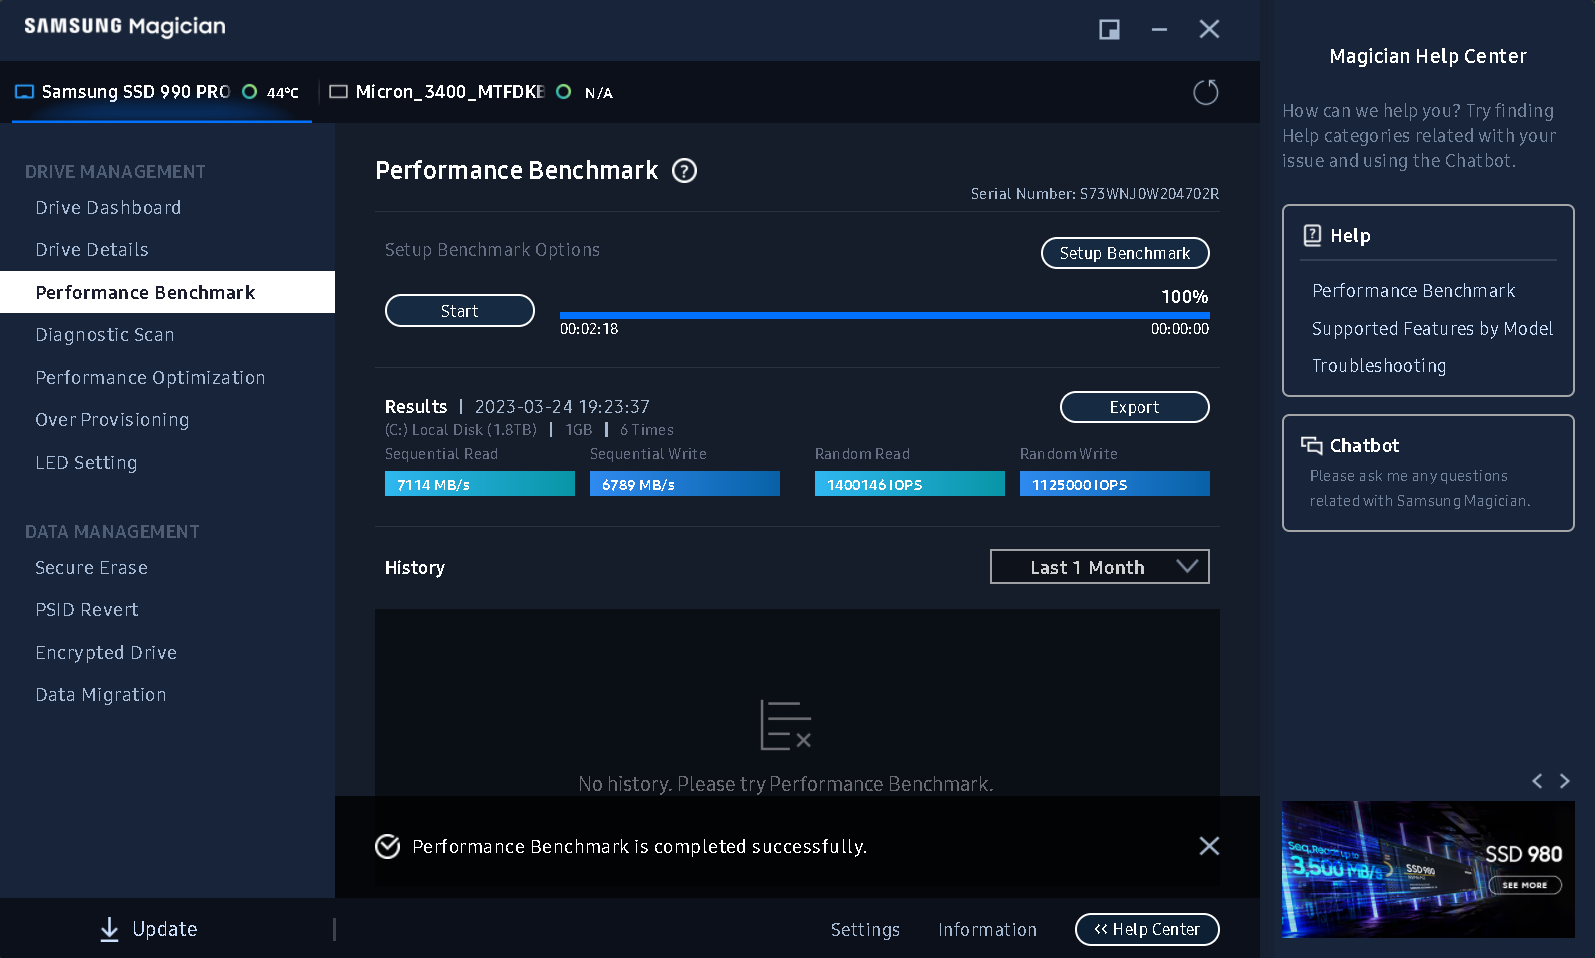1595x958 pixels.
Task: Show previous banner with left arrow
Action: coord(1537,781)
